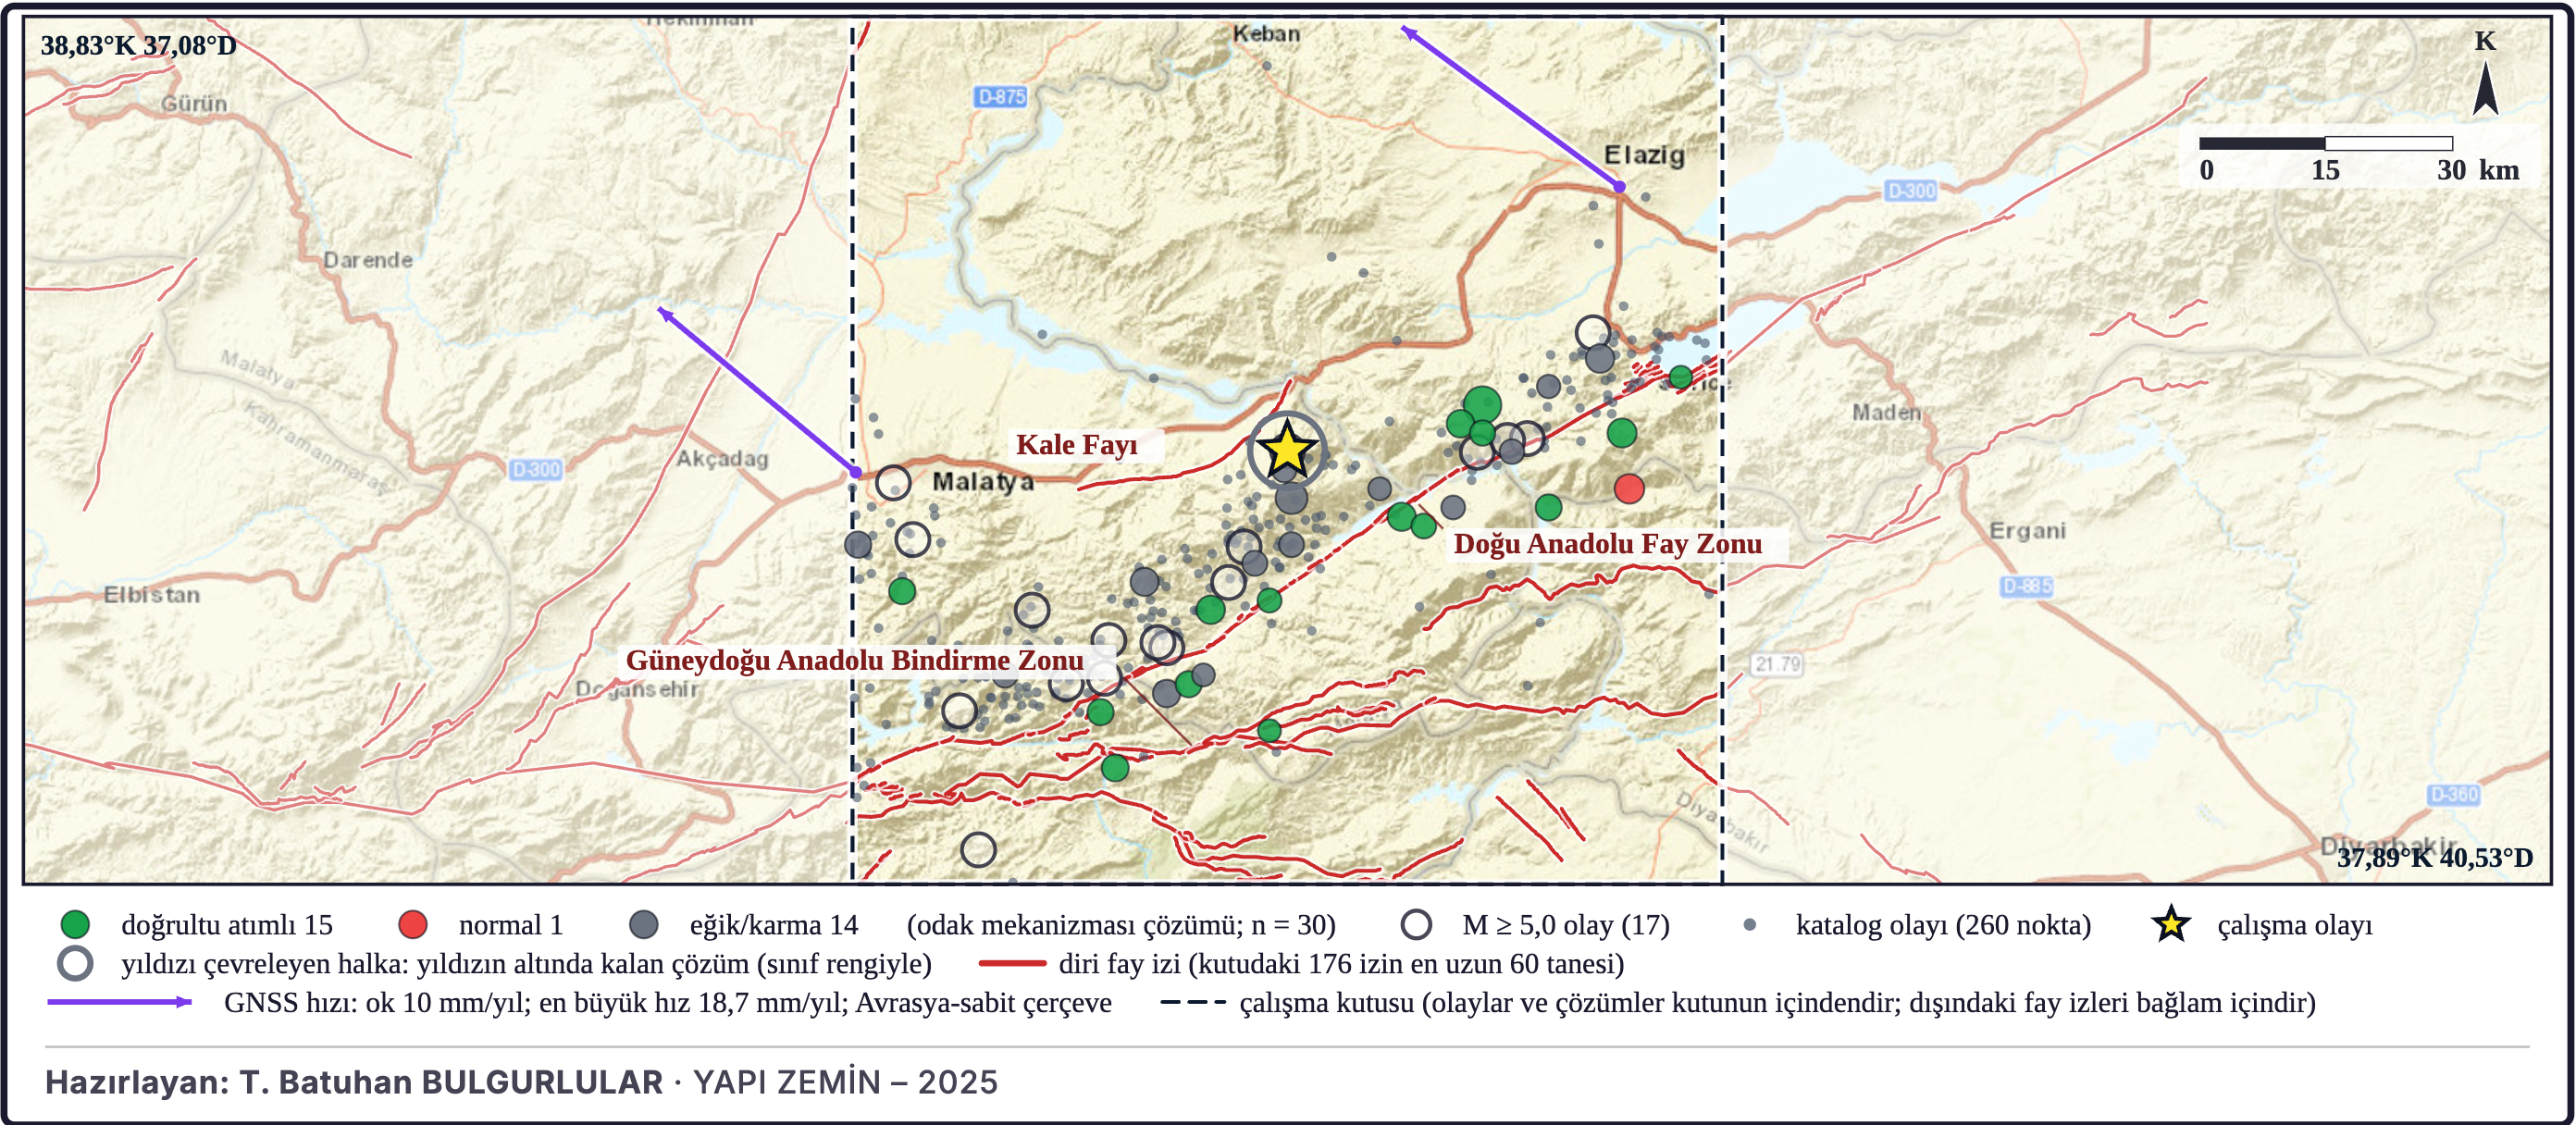
Task: Click the red normal legend circle
Action: (x=413, y=925)
